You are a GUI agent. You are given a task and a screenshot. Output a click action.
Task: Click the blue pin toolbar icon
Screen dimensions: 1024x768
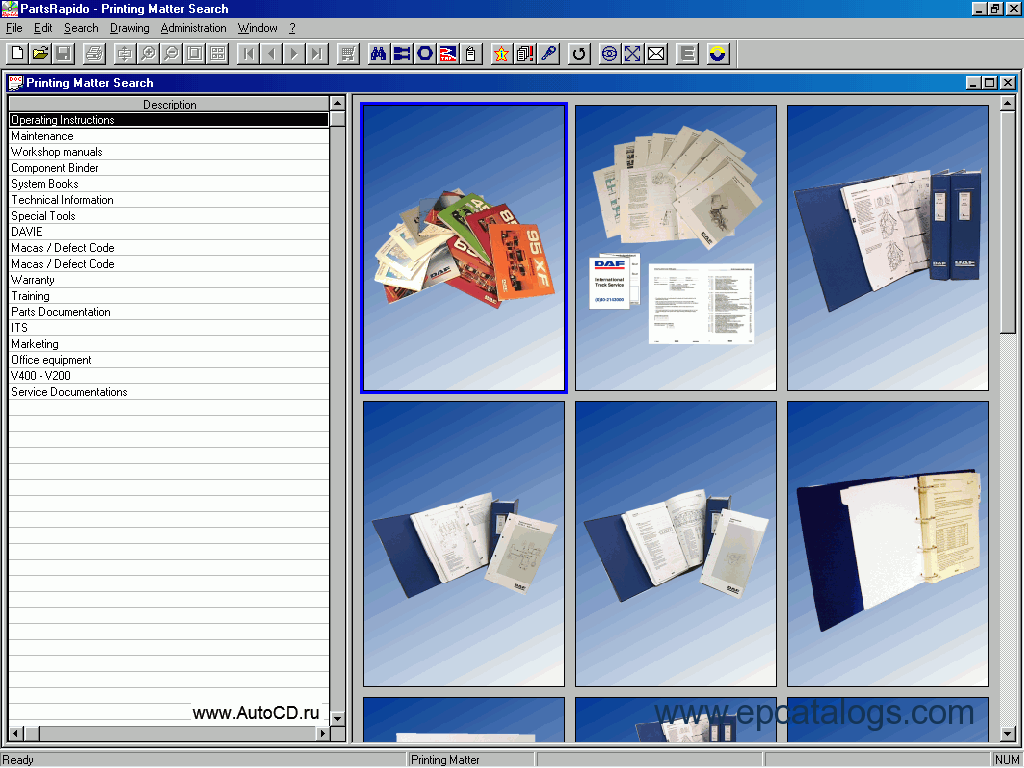(549, 54)
